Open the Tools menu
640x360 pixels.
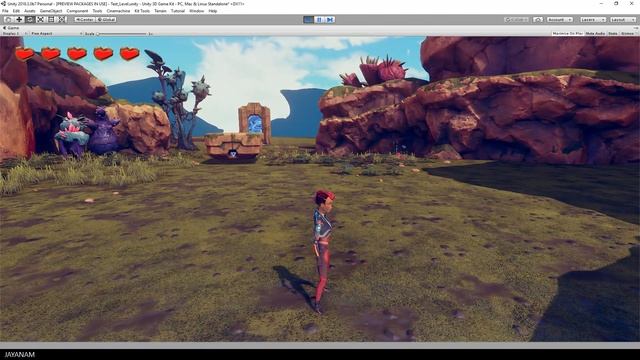[97, 11]
